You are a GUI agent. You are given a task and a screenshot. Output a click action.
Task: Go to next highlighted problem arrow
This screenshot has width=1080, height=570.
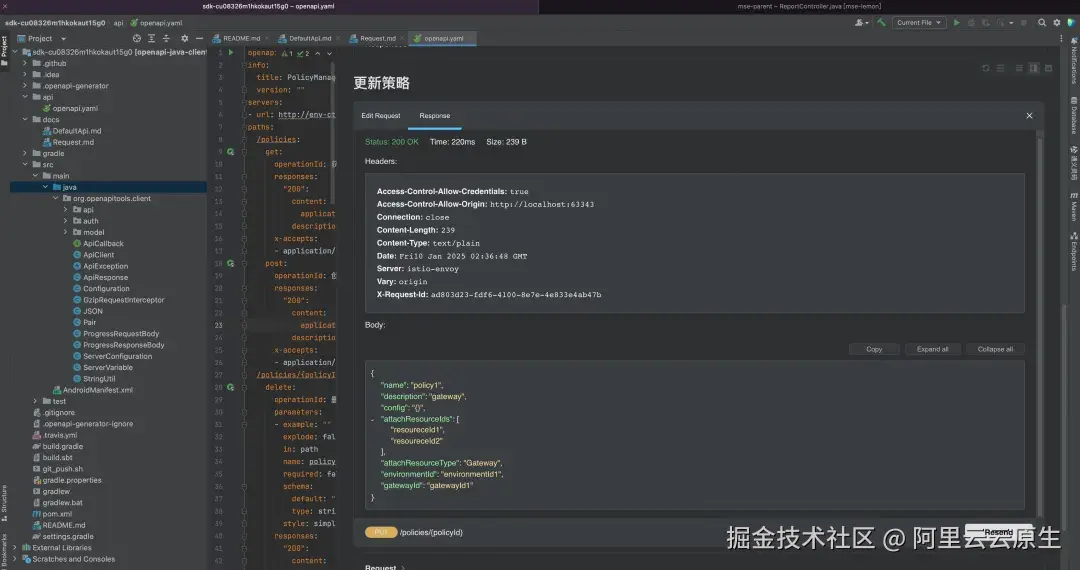point(329,53)
